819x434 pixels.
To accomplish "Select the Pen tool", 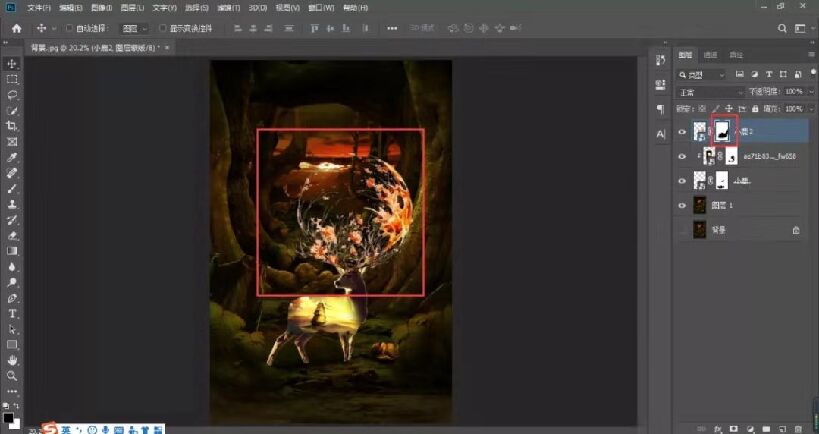I will (12, 298).
